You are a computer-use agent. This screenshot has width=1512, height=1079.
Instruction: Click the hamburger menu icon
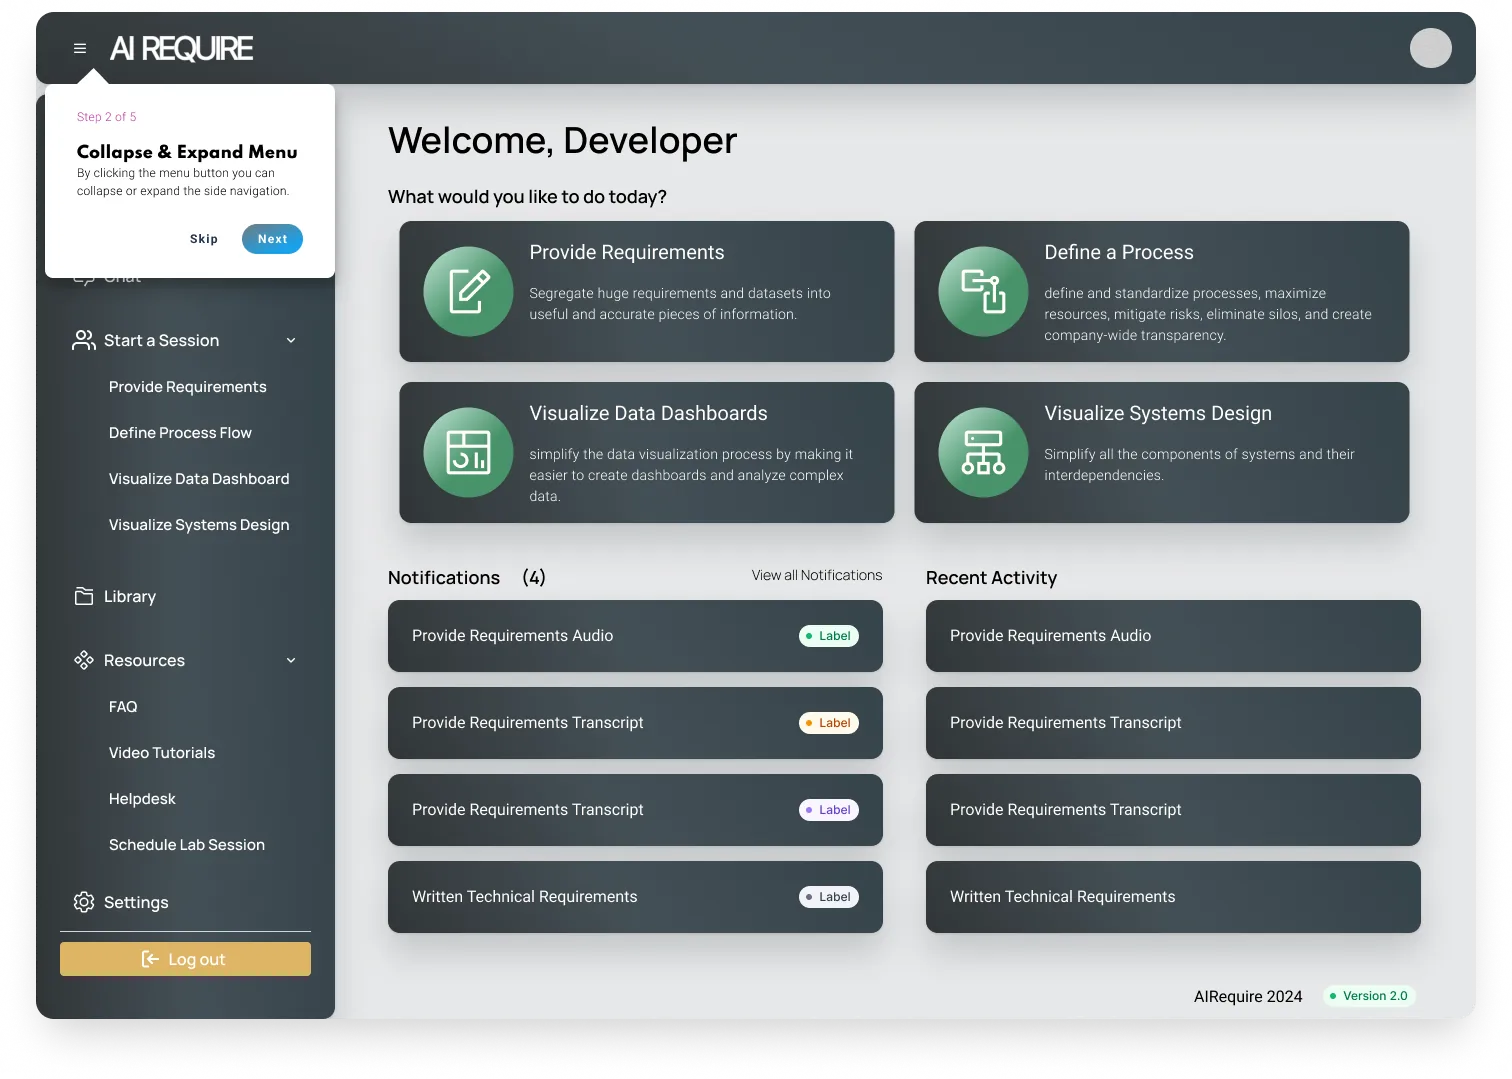(80, 48)
